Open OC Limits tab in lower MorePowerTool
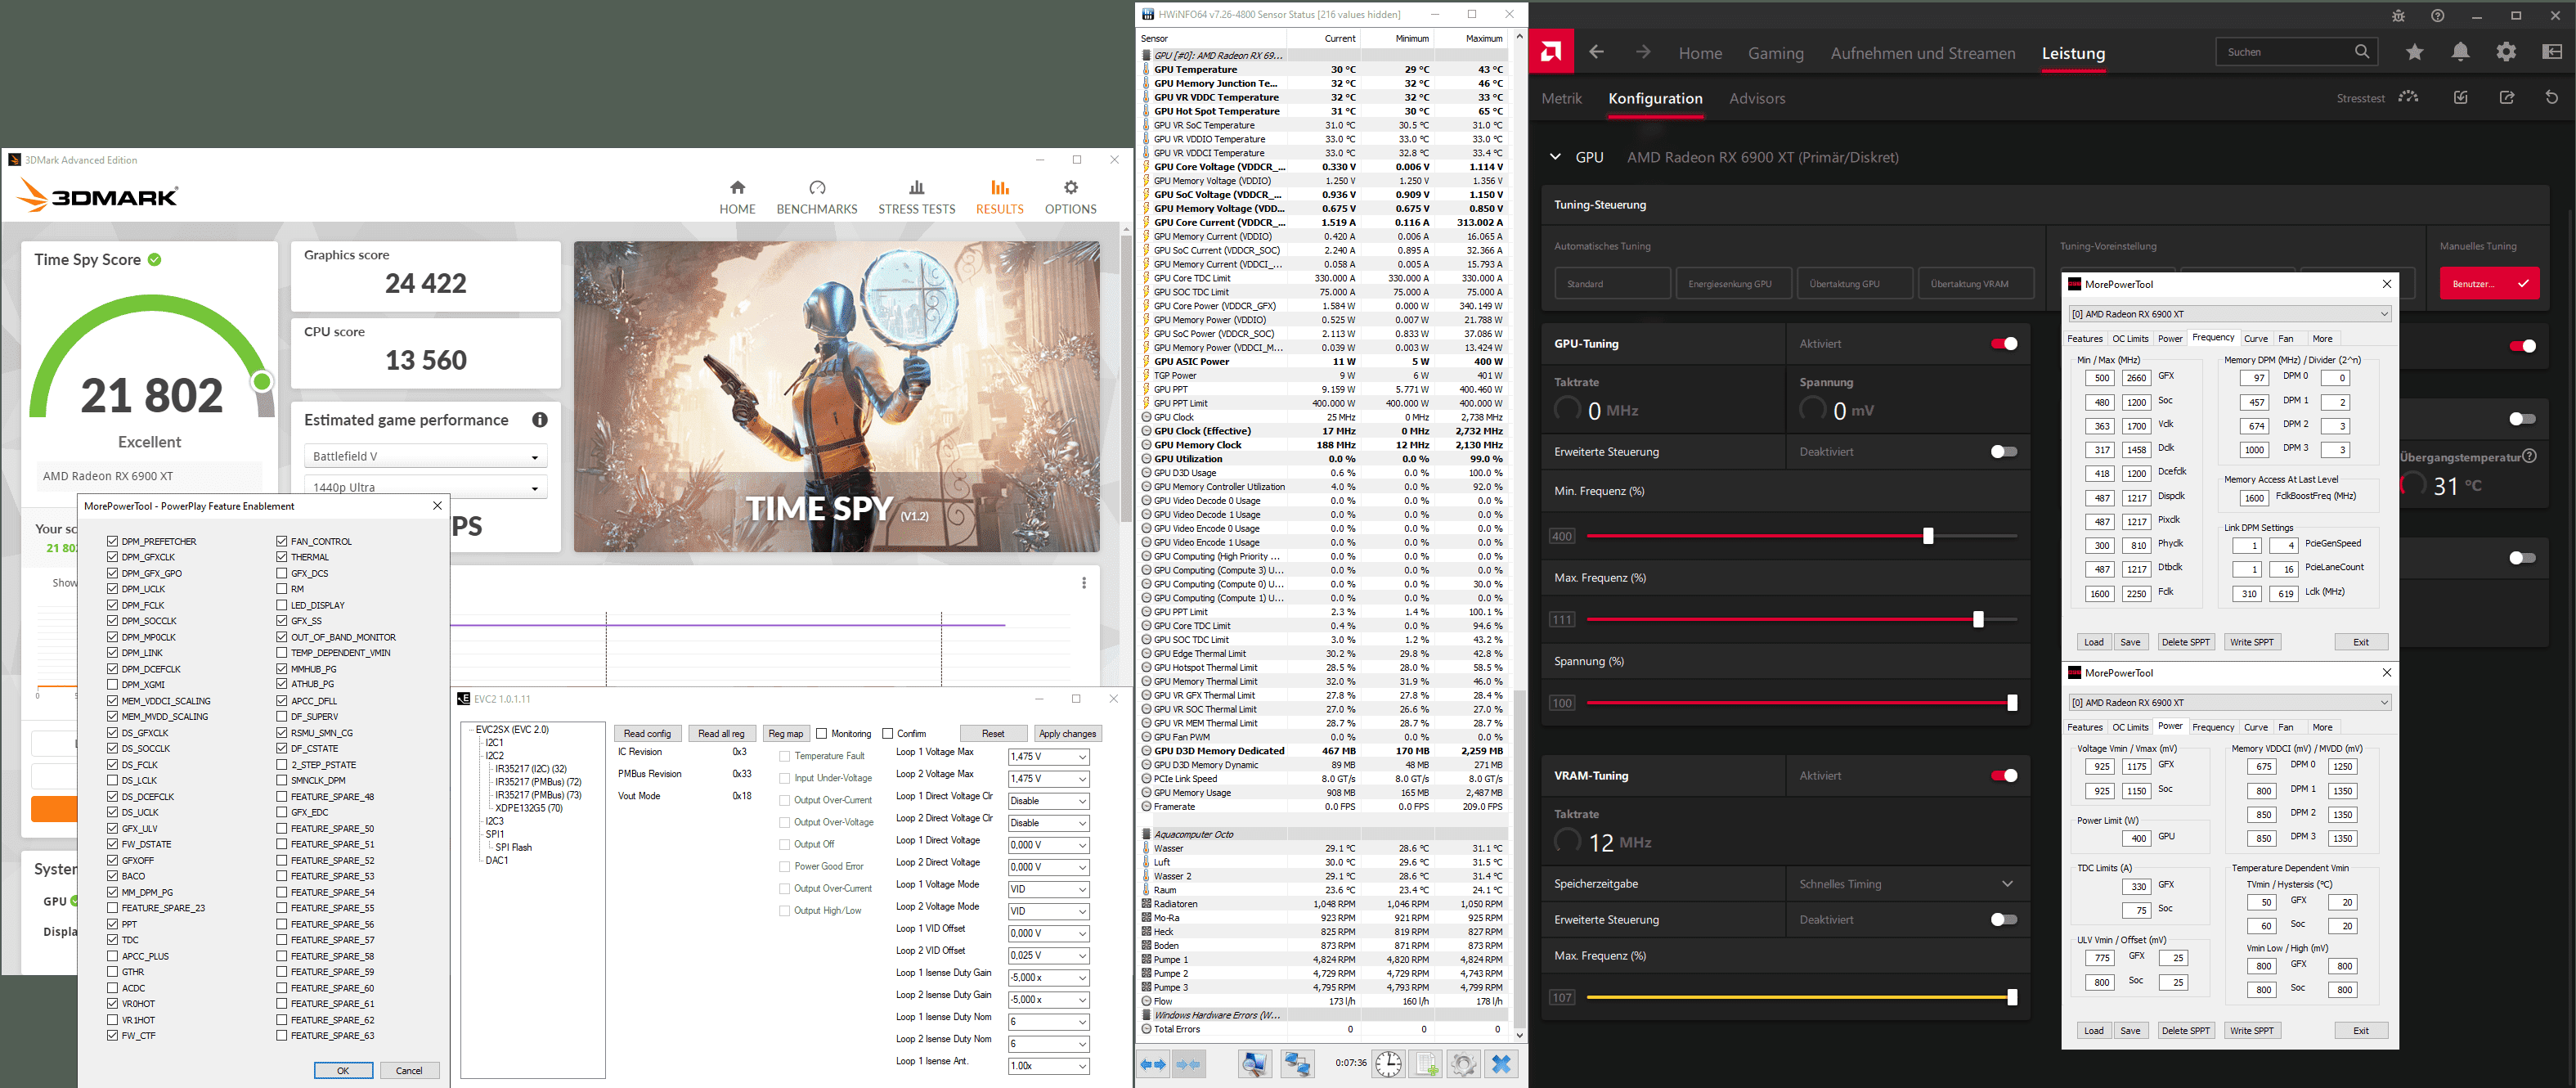Image resolution: width=2576 pixels, height=1088 pixels. click(2130, 727)
